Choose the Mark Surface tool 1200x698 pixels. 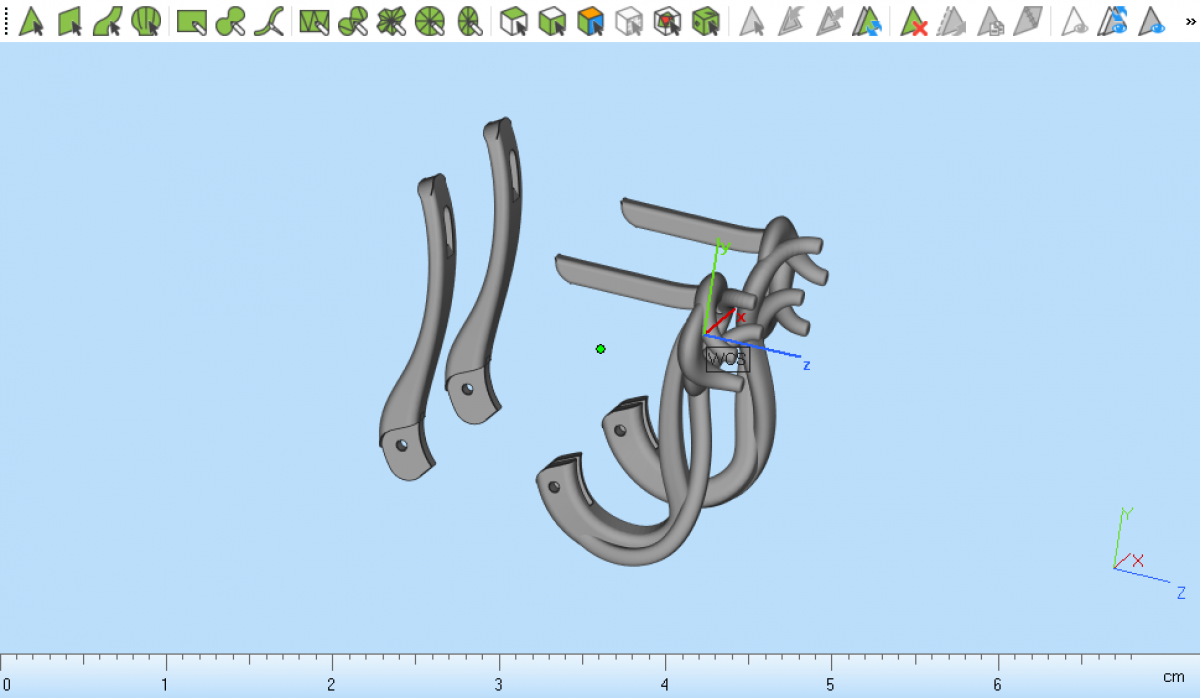[x=108, y=21]
